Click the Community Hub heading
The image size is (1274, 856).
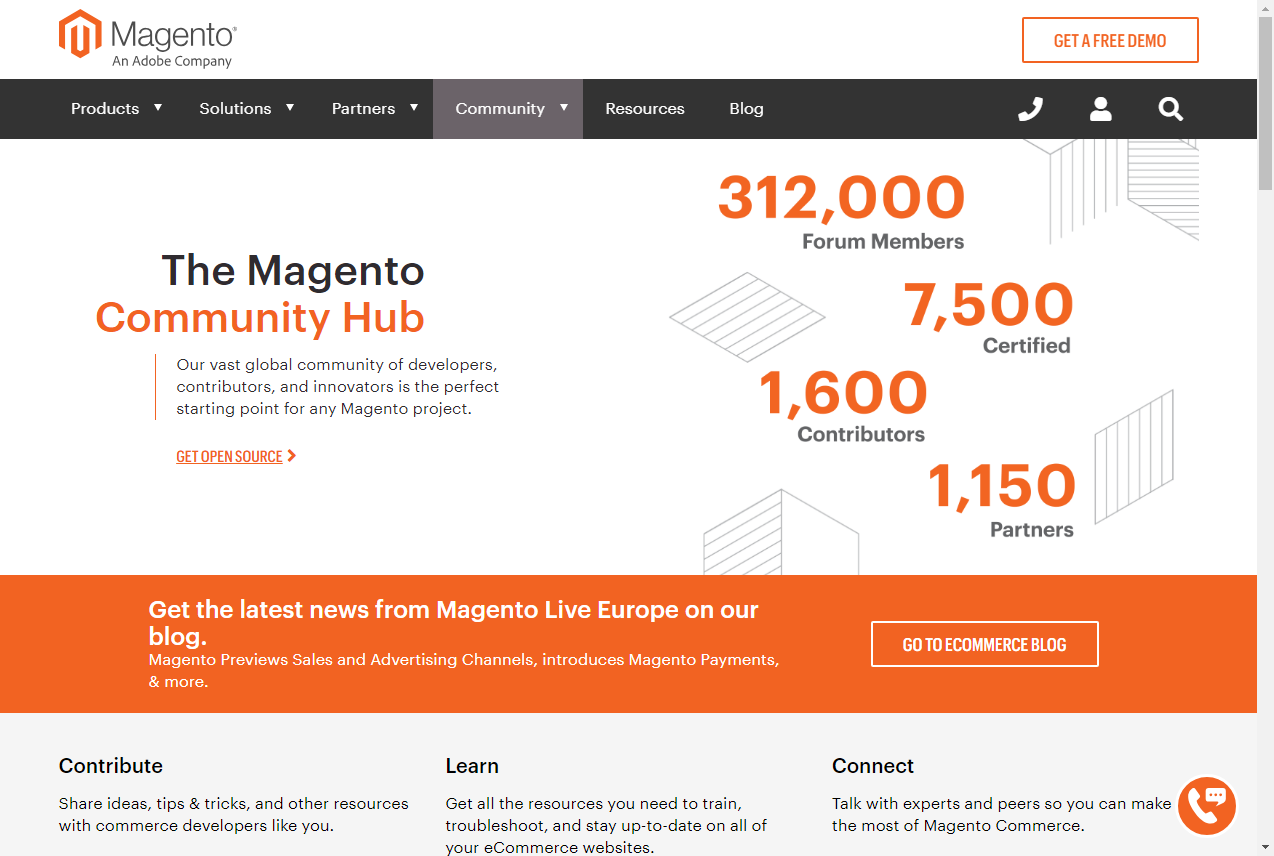[x=260, y=318]
